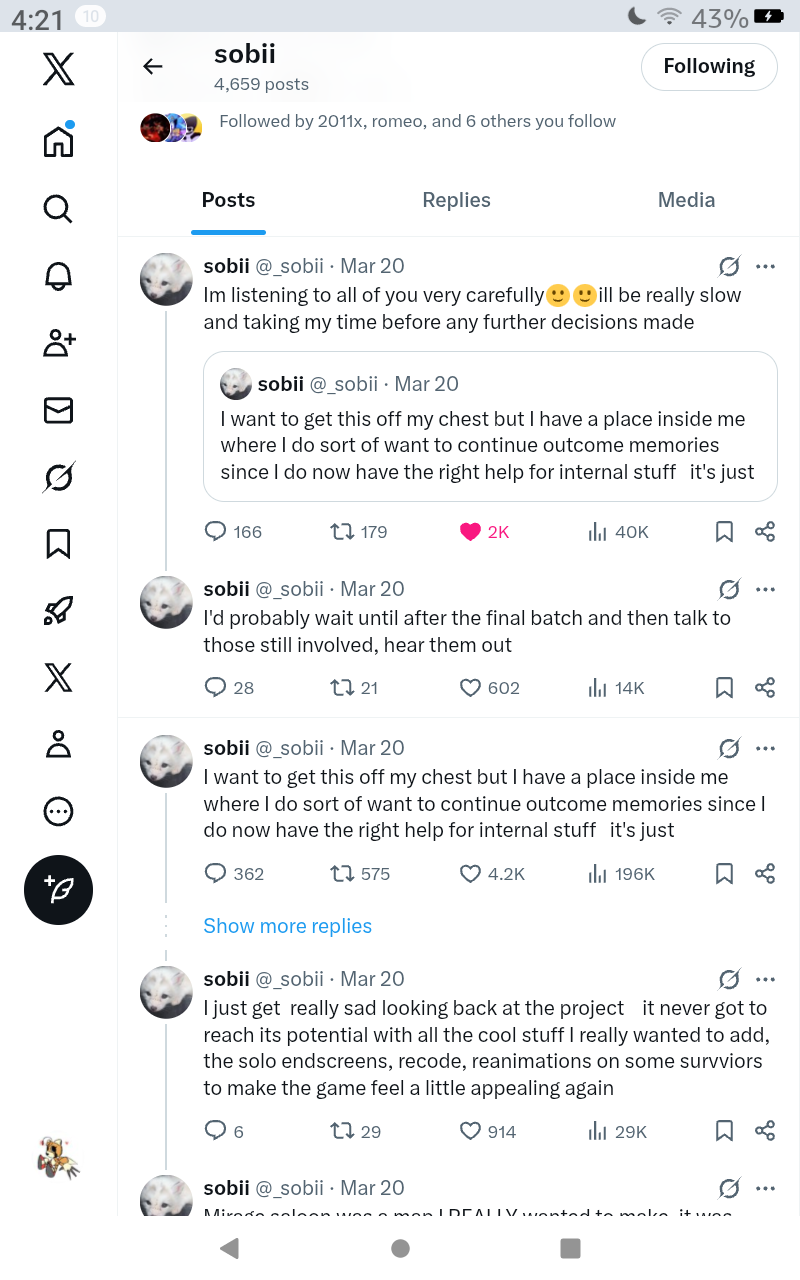Open the Messages envelope icon
Viewport: 800px width, 1280px height.
(58, 410)
